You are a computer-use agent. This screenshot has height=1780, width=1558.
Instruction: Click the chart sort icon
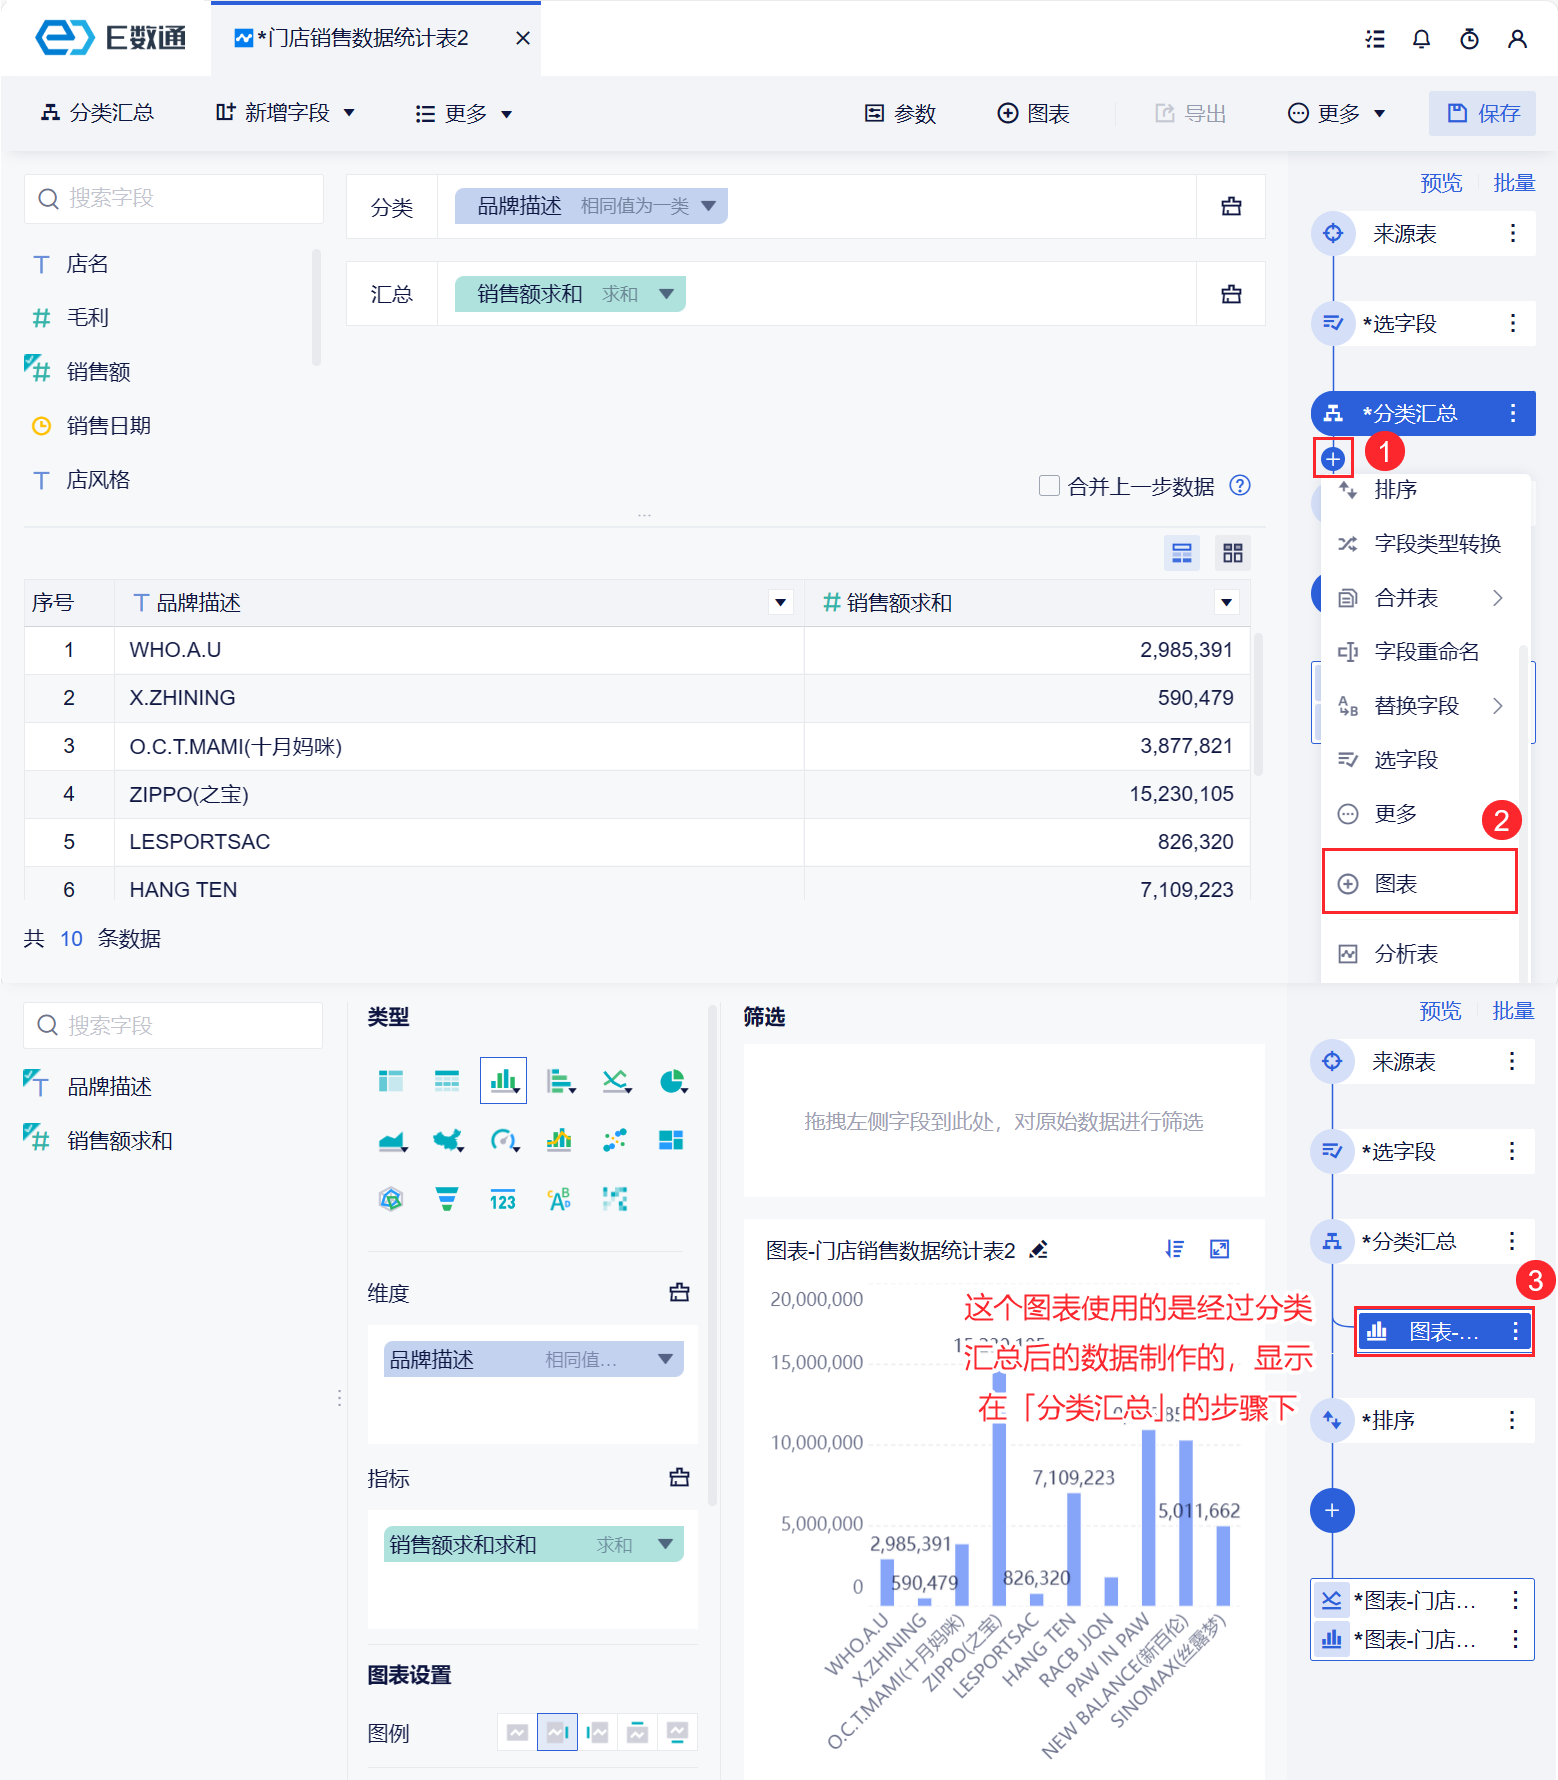[1175, 1249]
